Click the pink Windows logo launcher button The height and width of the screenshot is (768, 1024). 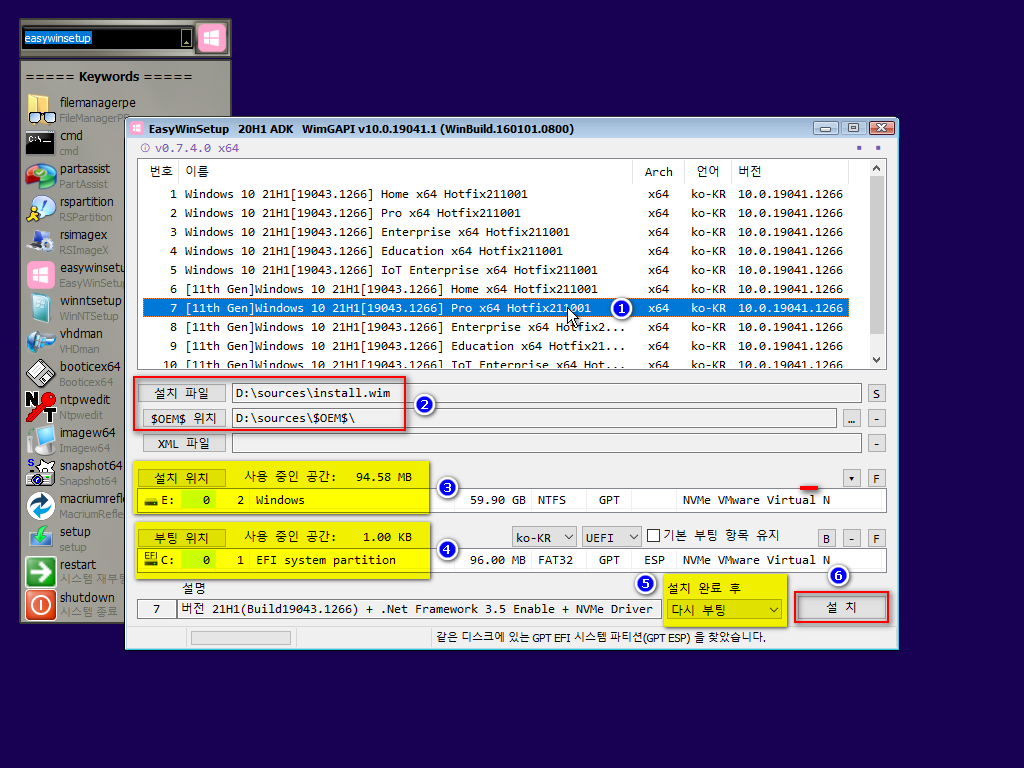(211, 38)
